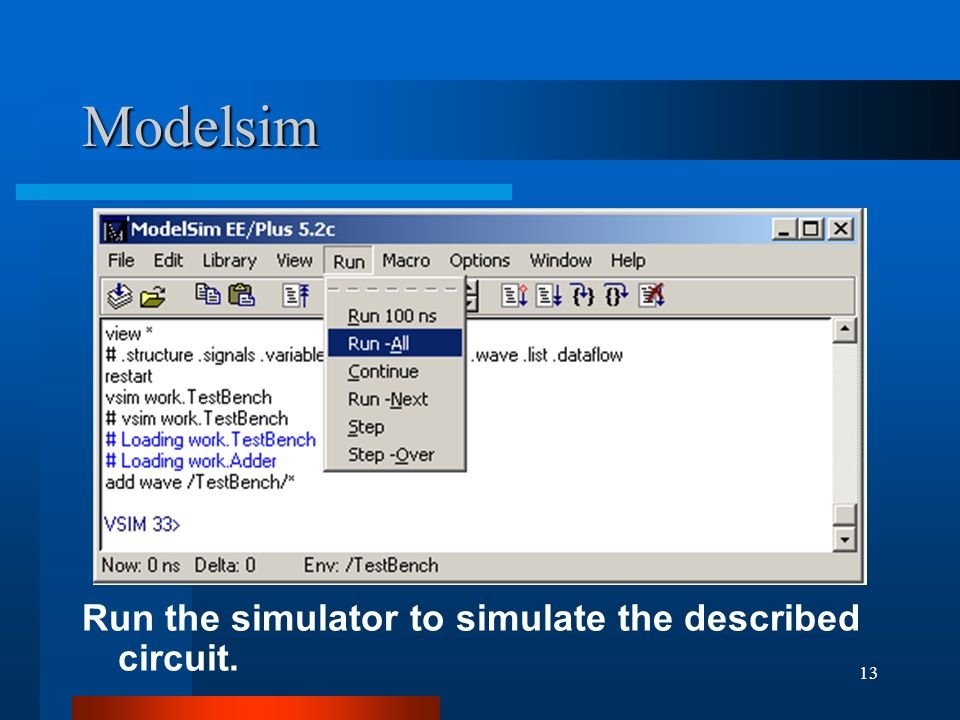This screenshot has width=960, height=720.
Task: Choose Continue from the Run menu
Action: (395, 372)
